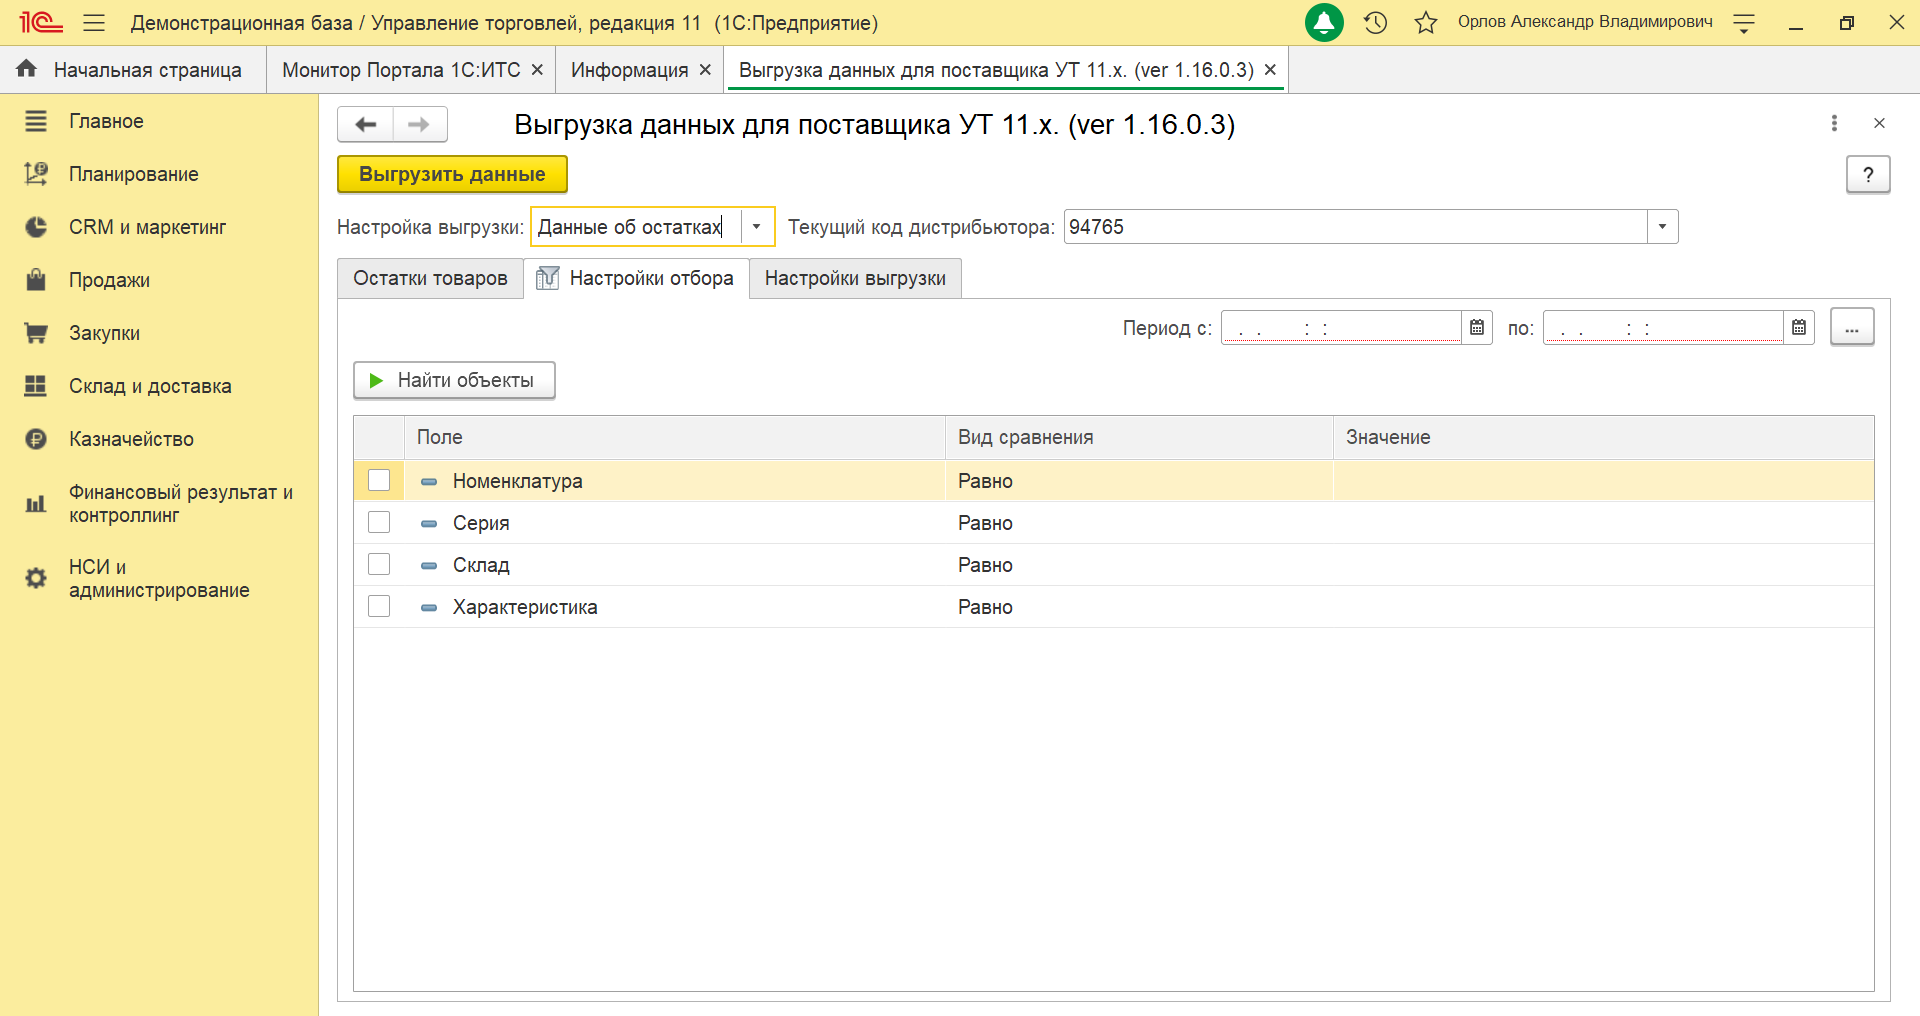Close the Выгрузка данных tab
The width and height of the screenshot is (1920, 1016).
(1270, 70)
